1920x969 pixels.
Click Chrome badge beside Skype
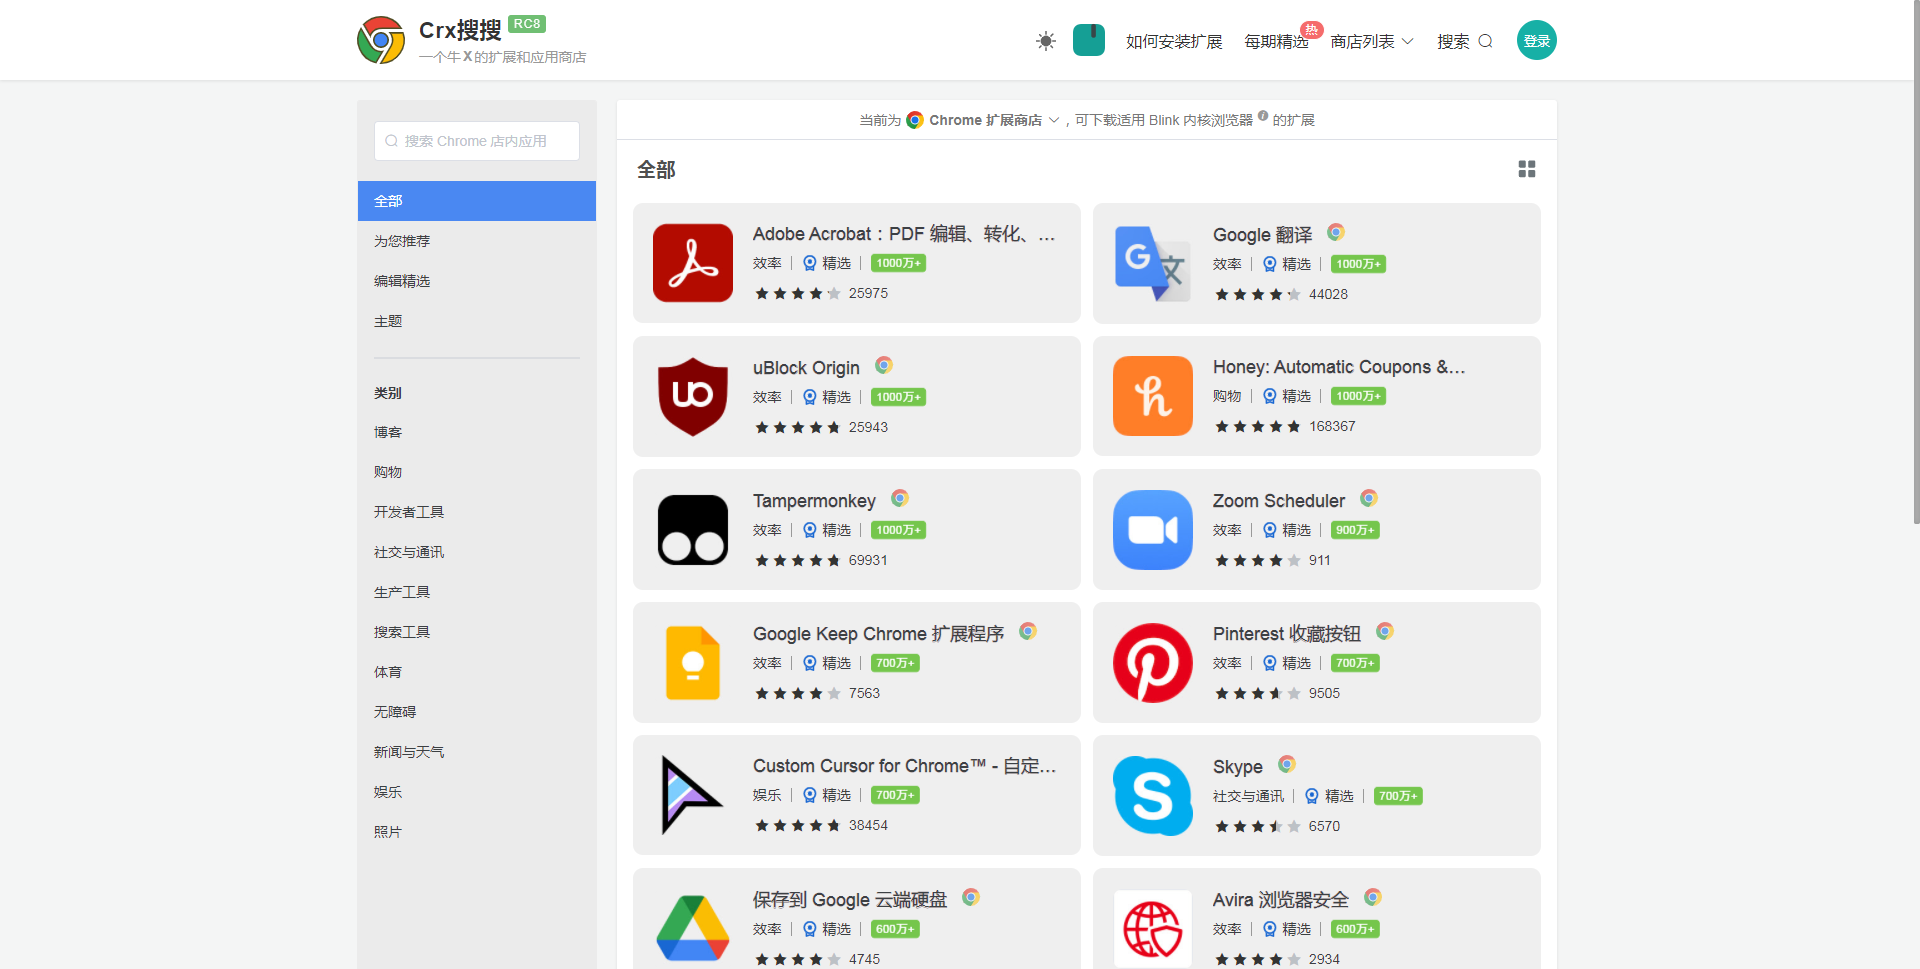(1287, 764)
